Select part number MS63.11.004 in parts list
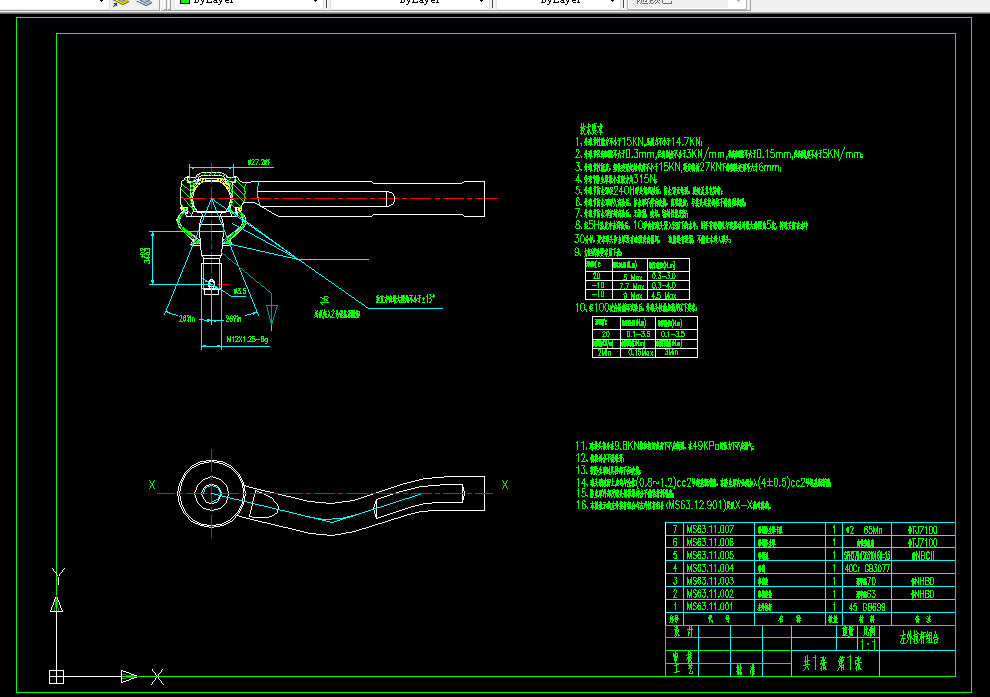990x697 pixels. (x=710, y=568)
